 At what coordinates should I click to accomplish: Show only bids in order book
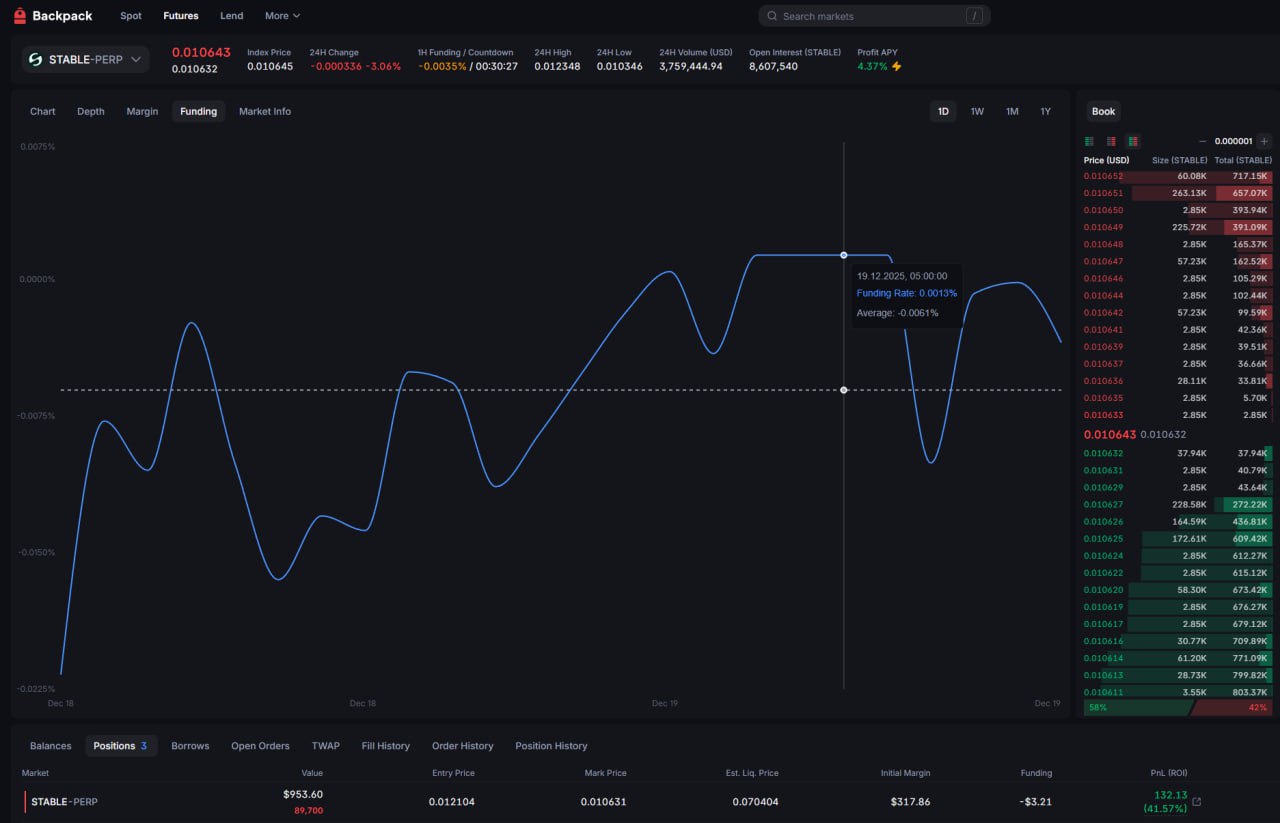point(1089,141)
